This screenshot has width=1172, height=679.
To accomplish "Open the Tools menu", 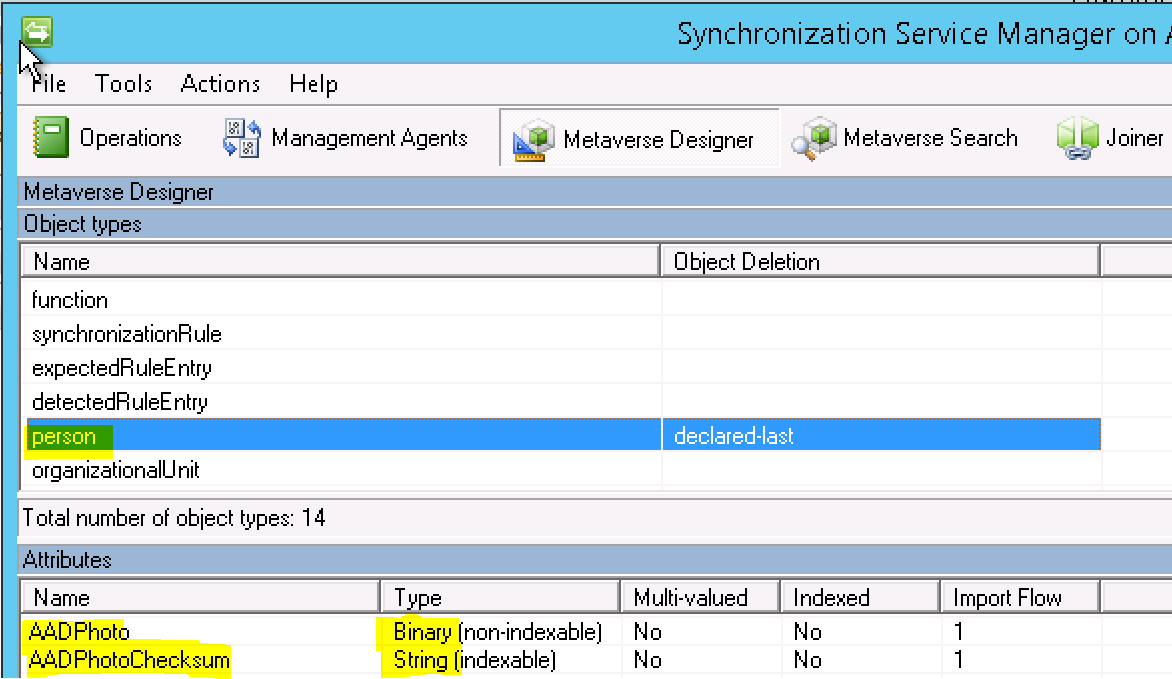I will [123, 84].
